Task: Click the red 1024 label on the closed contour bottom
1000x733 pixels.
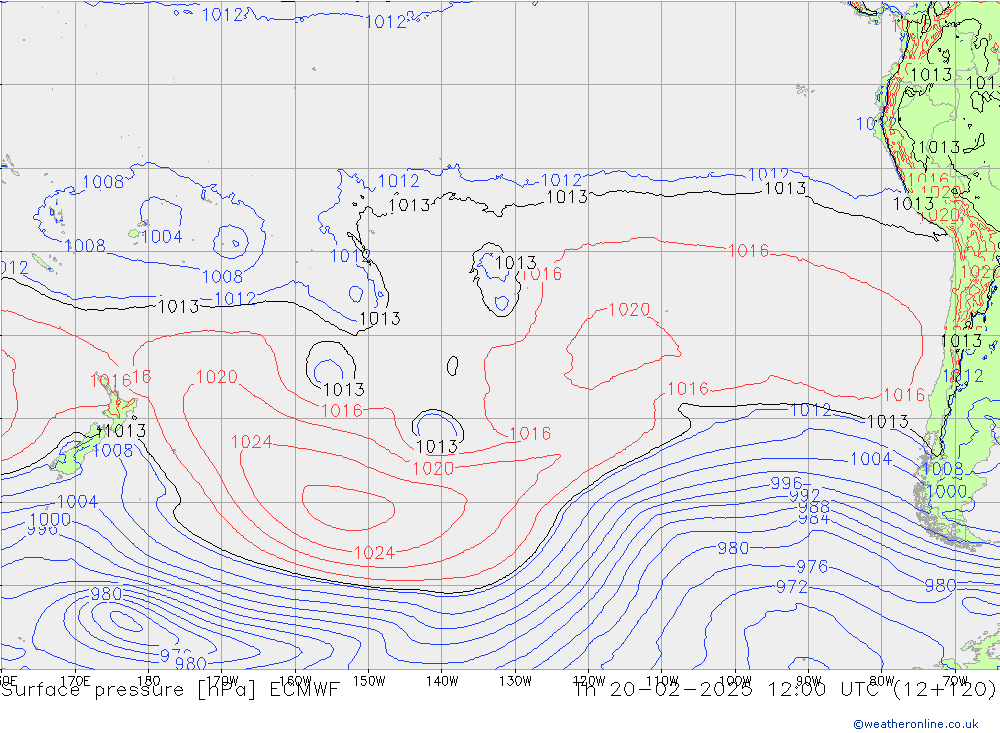Action: click(x=374, y=552)
